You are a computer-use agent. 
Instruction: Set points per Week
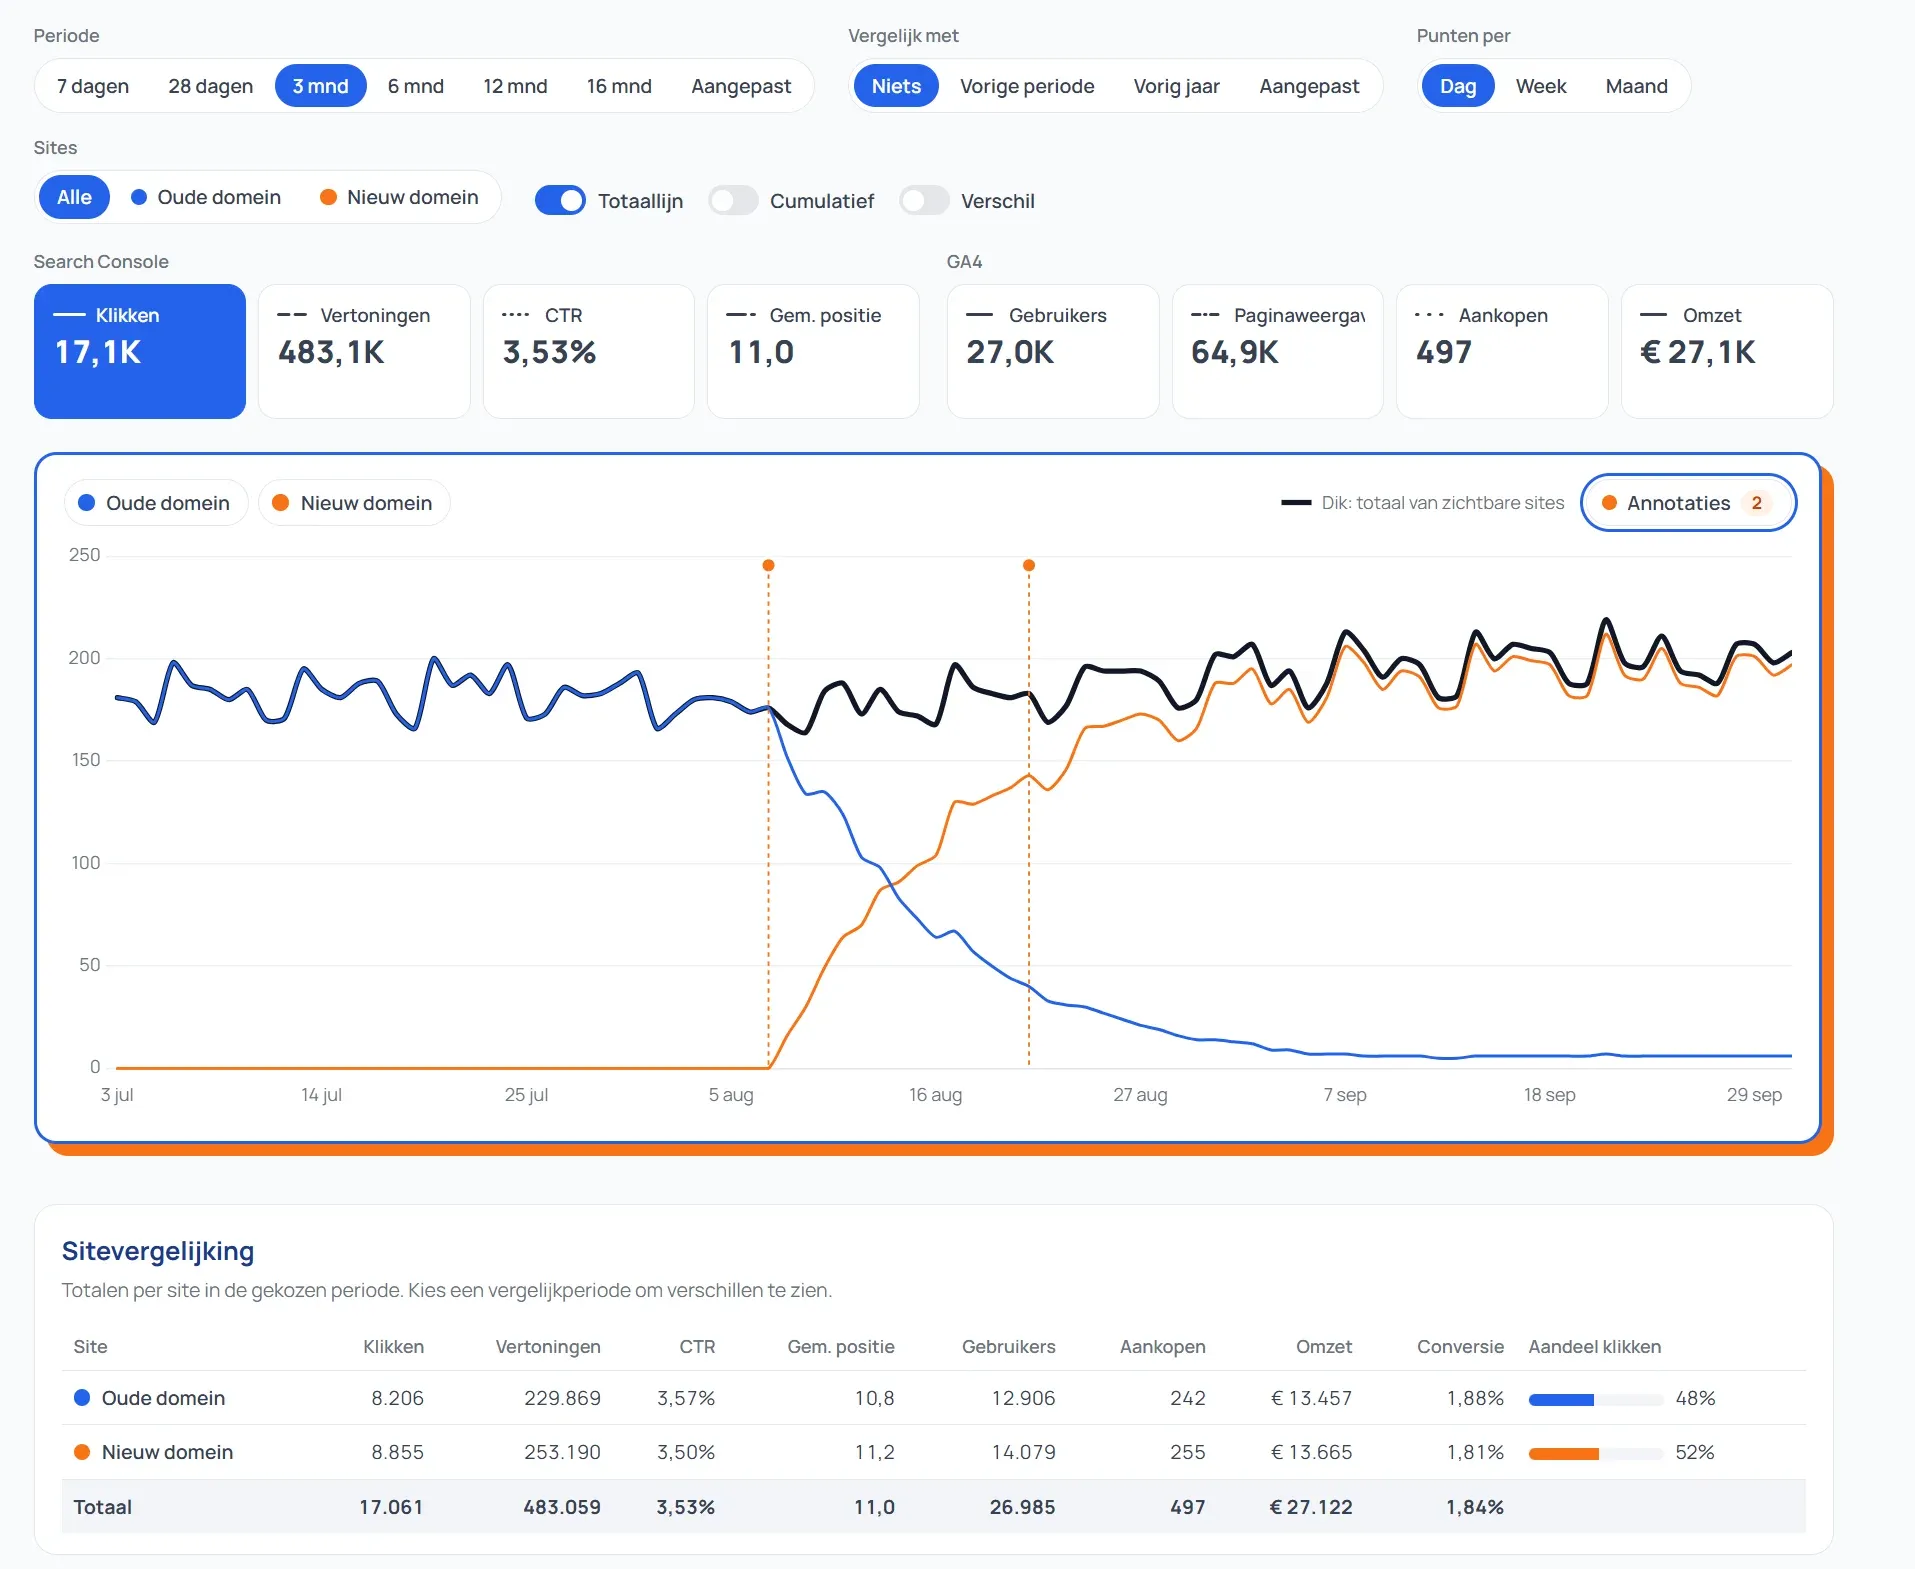(x=1541, y=86)
